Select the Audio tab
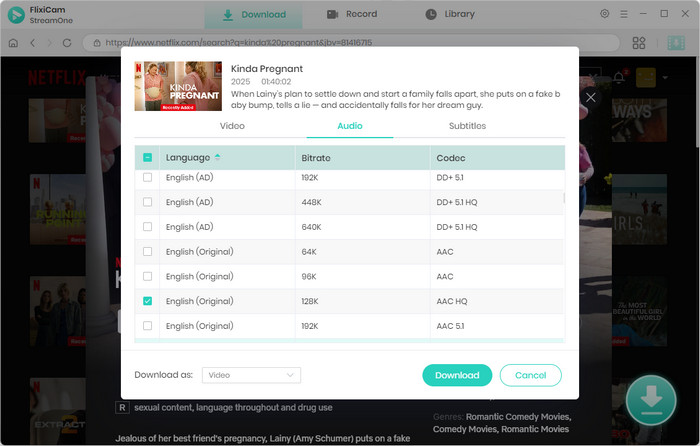The width and height of the screenshot is (700, 446). pos(350,126)
